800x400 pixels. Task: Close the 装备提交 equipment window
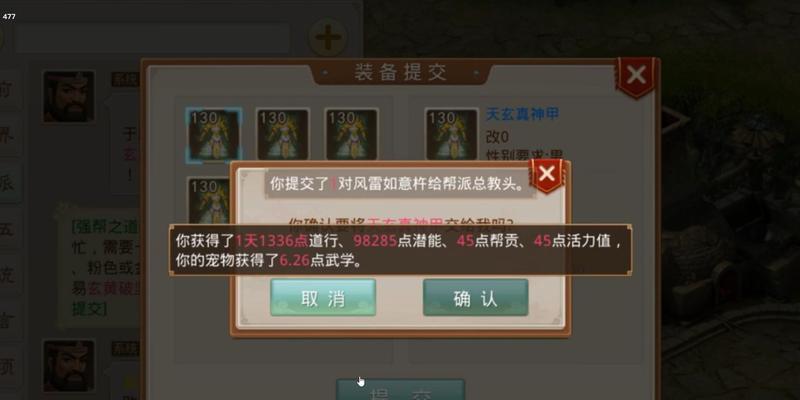tap(636, 77)
